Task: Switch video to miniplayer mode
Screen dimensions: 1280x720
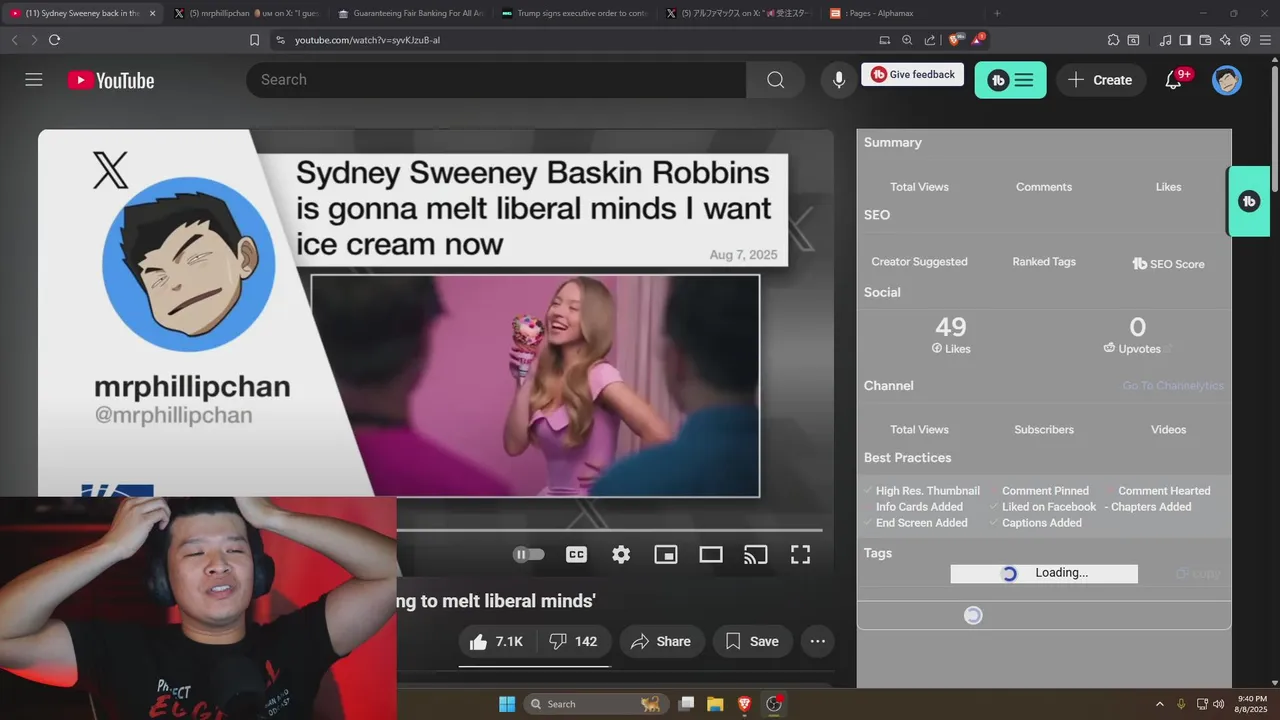Action: click(666, 554)
